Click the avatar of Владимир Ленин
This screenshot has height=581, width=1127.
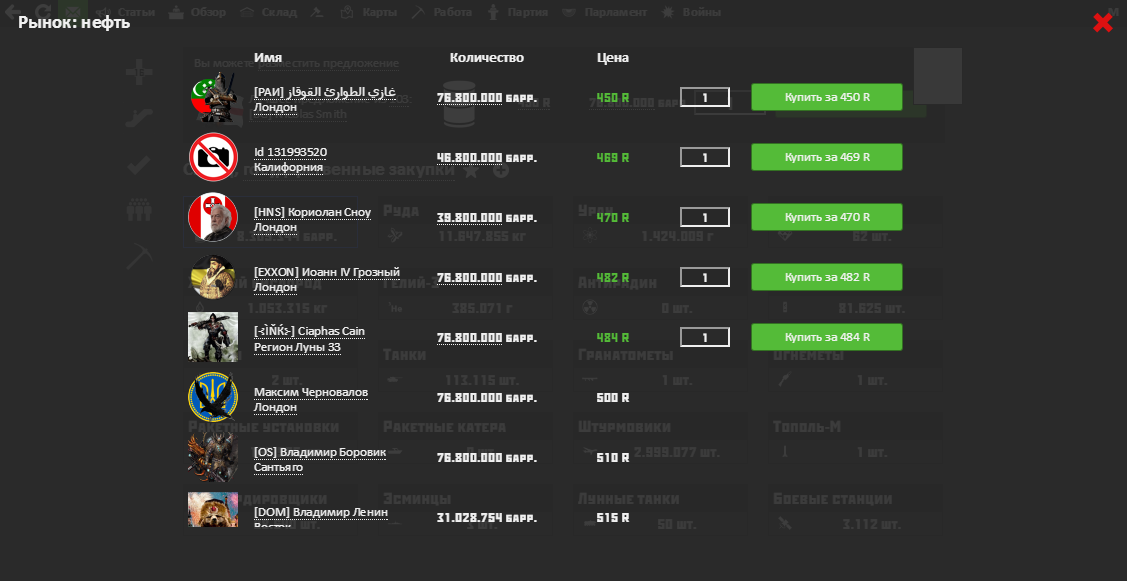[213, 510]
